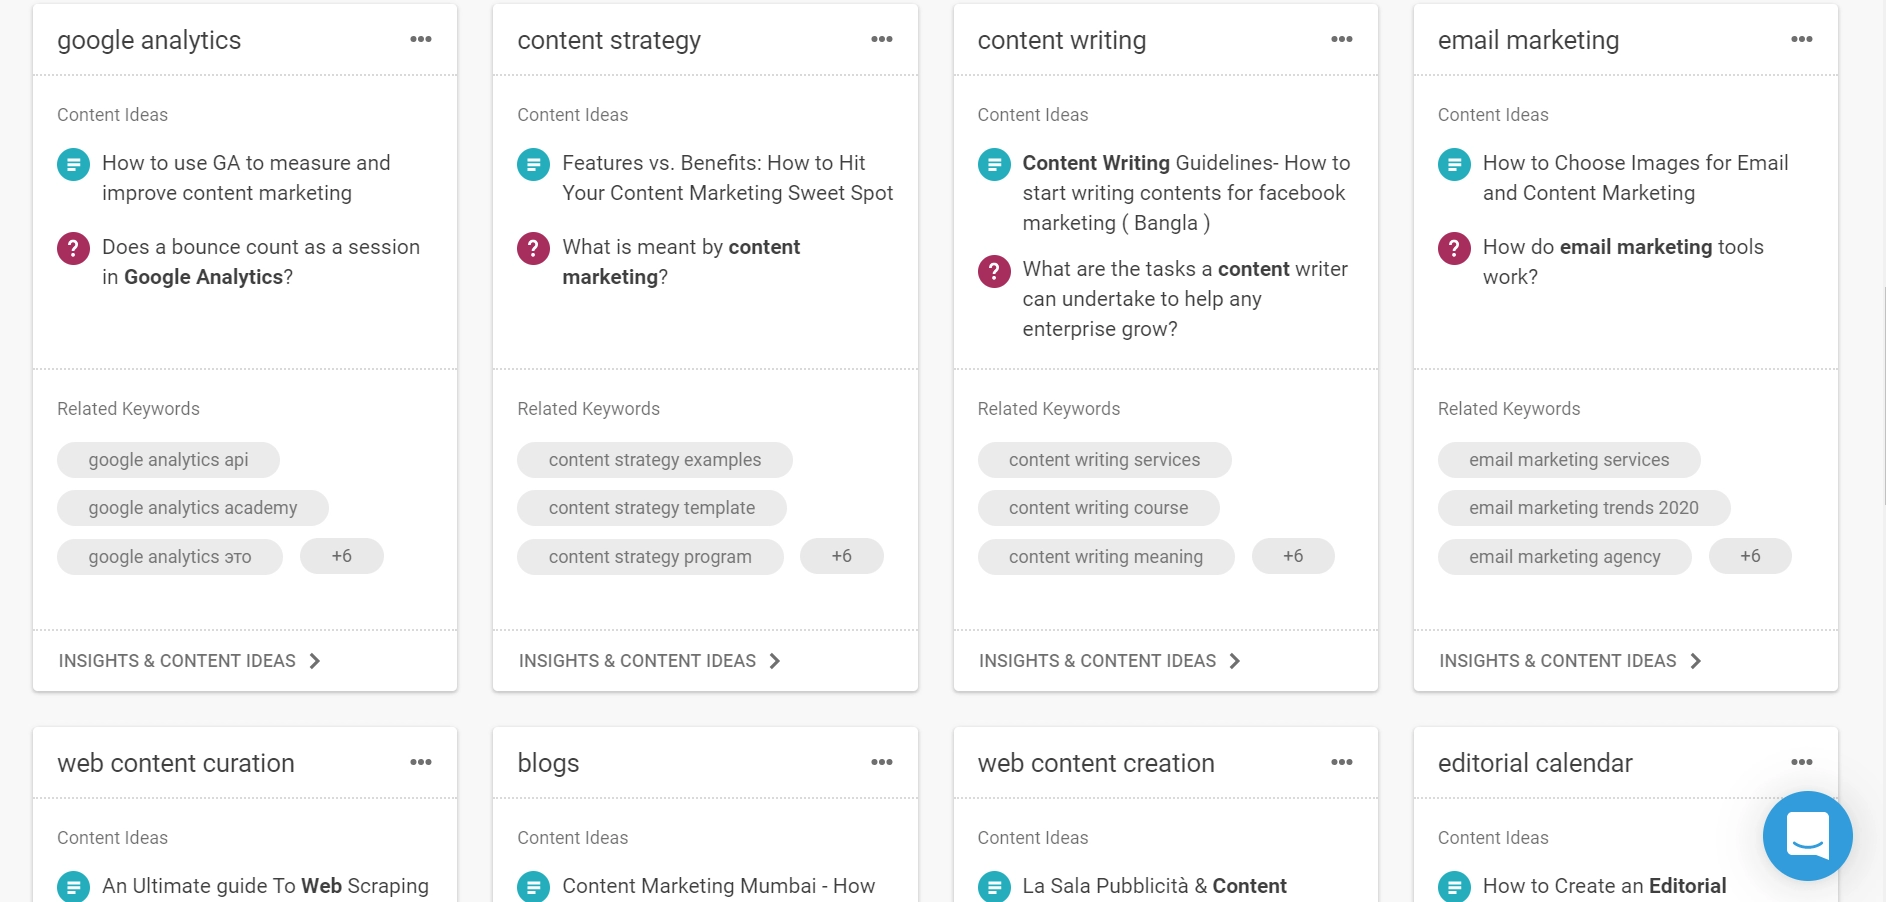Expand the +6 keywords in google analytics card
This screenshot has height=902, width=1886.
[x=342, y=556]
